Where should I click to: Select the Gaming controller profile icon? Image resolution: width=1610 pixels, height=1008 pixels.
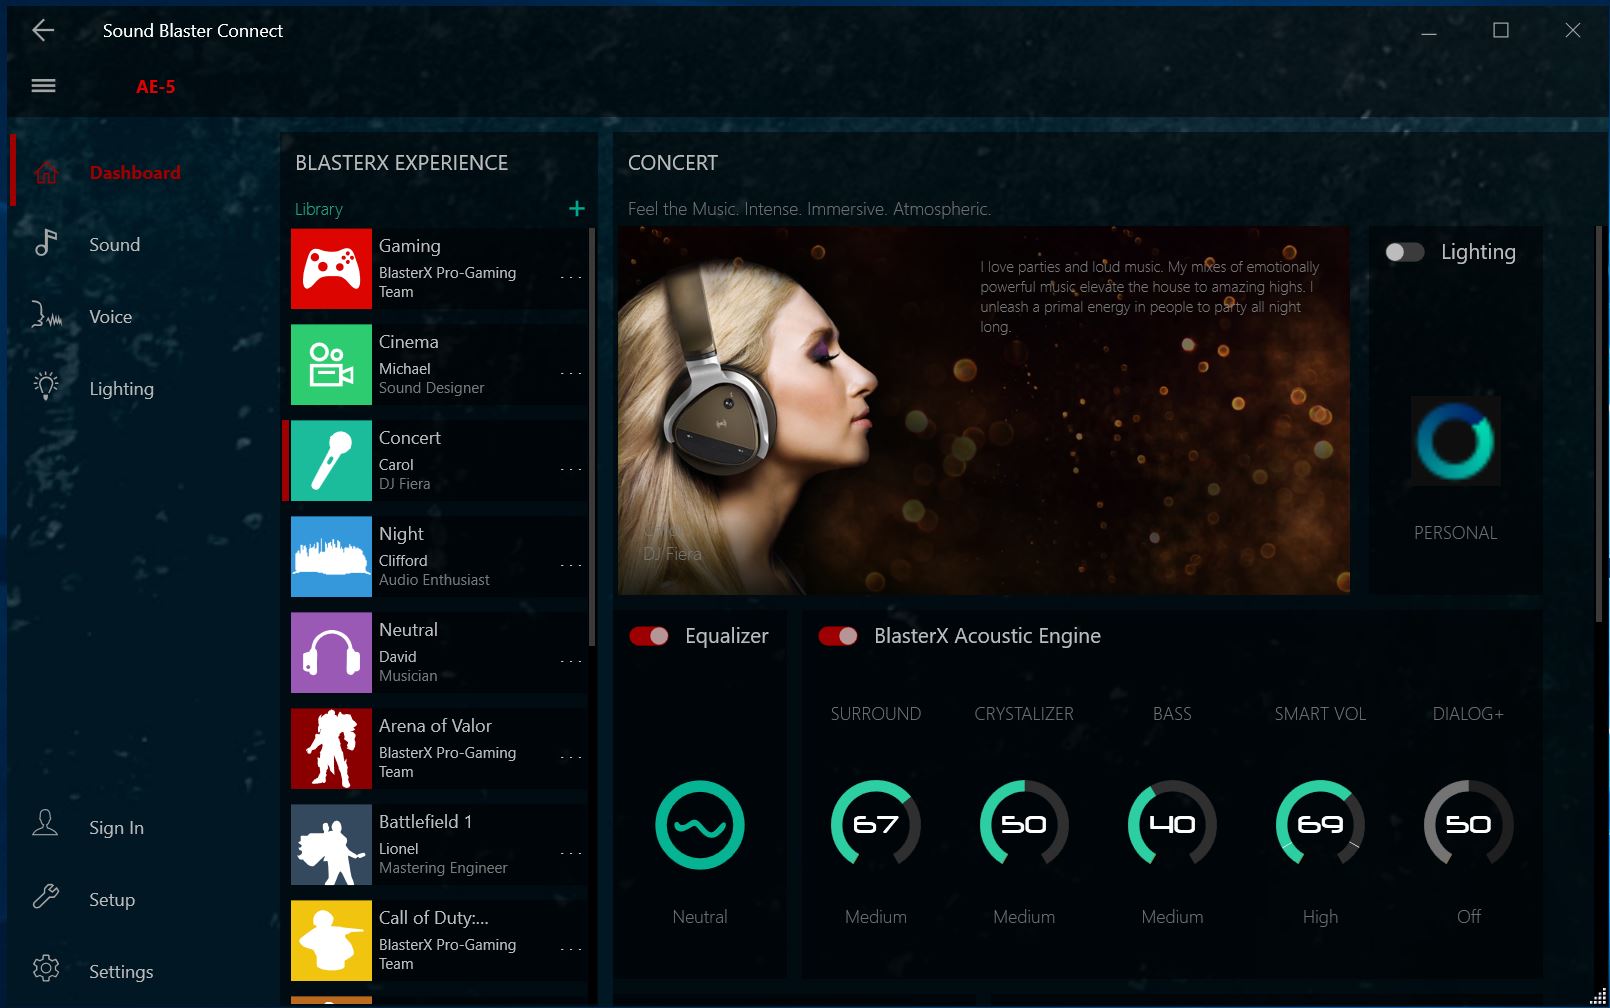[331, 269]
